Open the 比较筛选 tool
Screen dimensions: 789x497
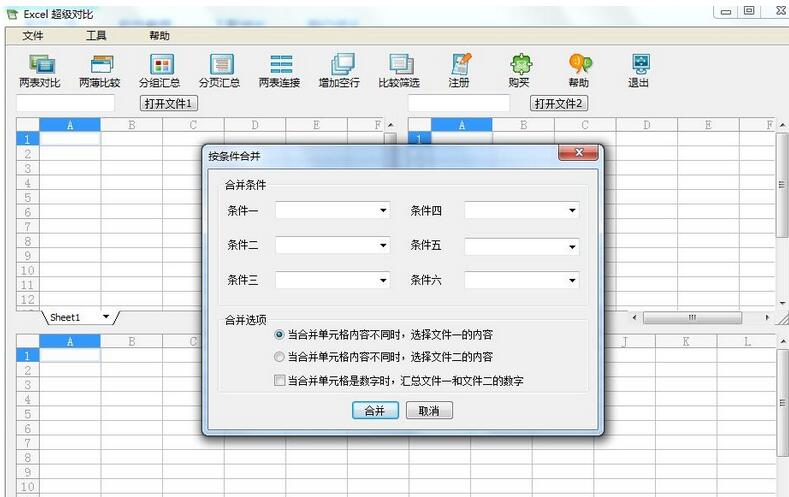(400, 71)
